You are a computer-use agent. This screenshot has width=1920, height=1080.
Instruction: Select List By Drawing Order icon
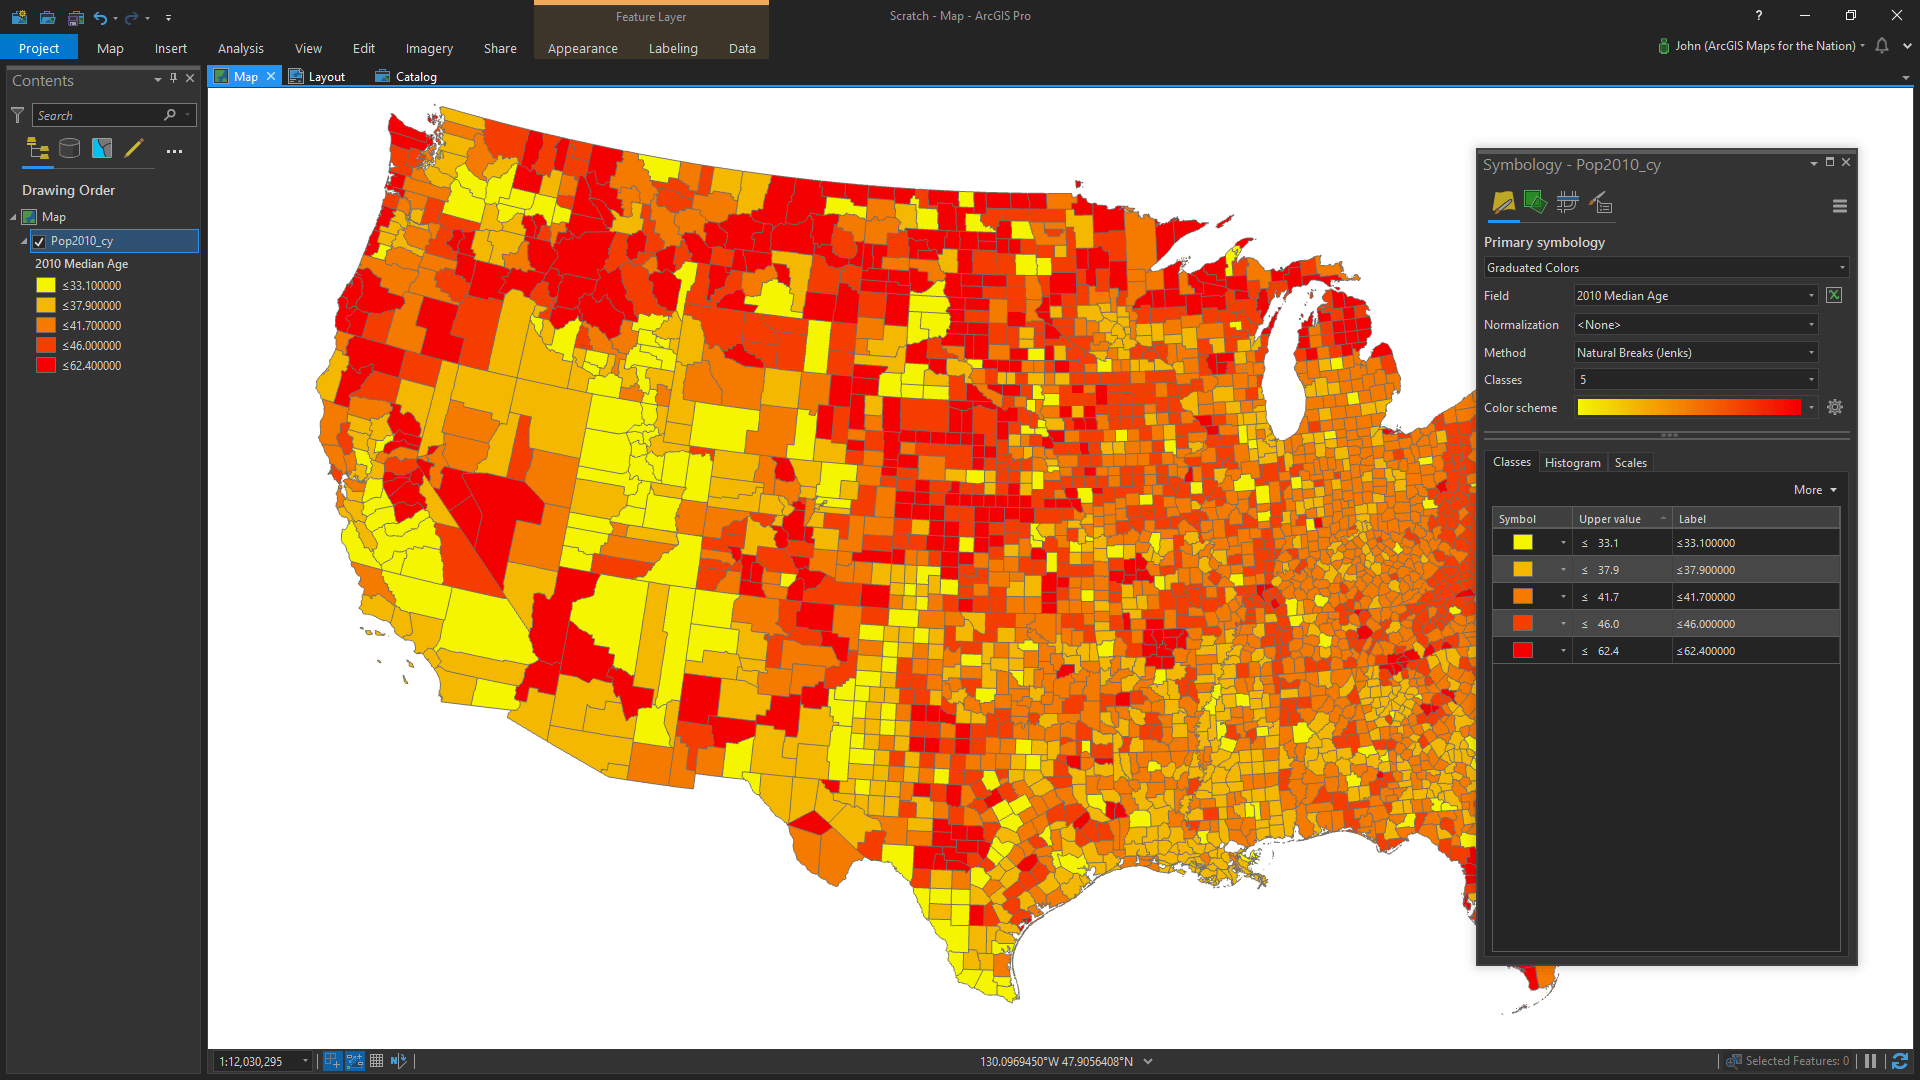[38, 149]
